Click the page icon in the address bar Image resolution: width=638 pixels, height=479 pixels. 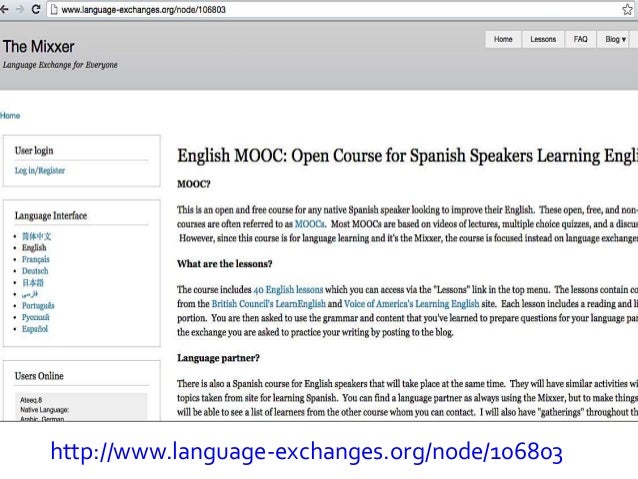pyautogui.click(x=54, y=10)
